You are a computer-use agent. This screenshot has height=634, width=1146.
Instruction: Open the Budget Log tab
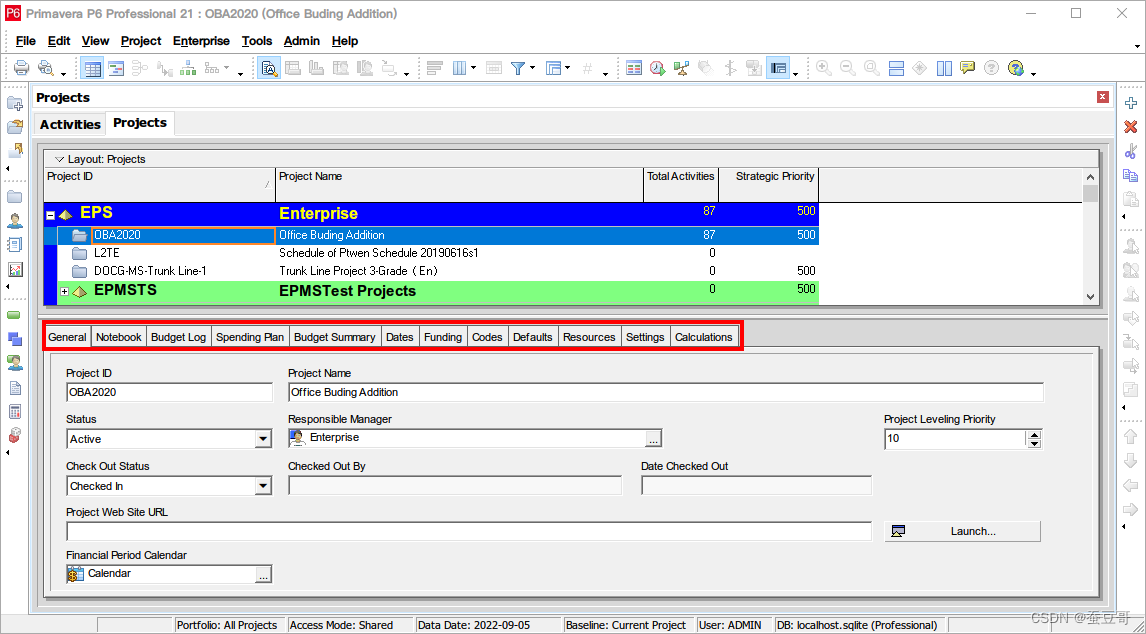click(x=178, y=337)
